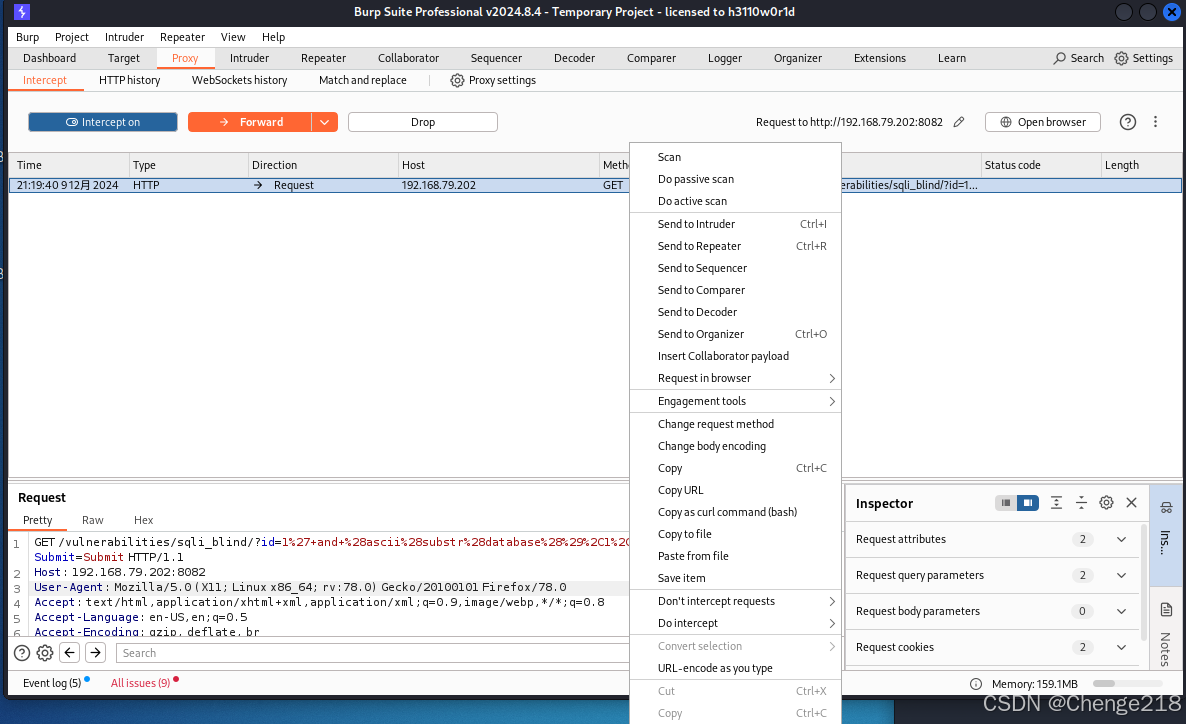Open Request in browser submenu
The height and width of the screenshot is (724, 1186).
pos(734,378)
